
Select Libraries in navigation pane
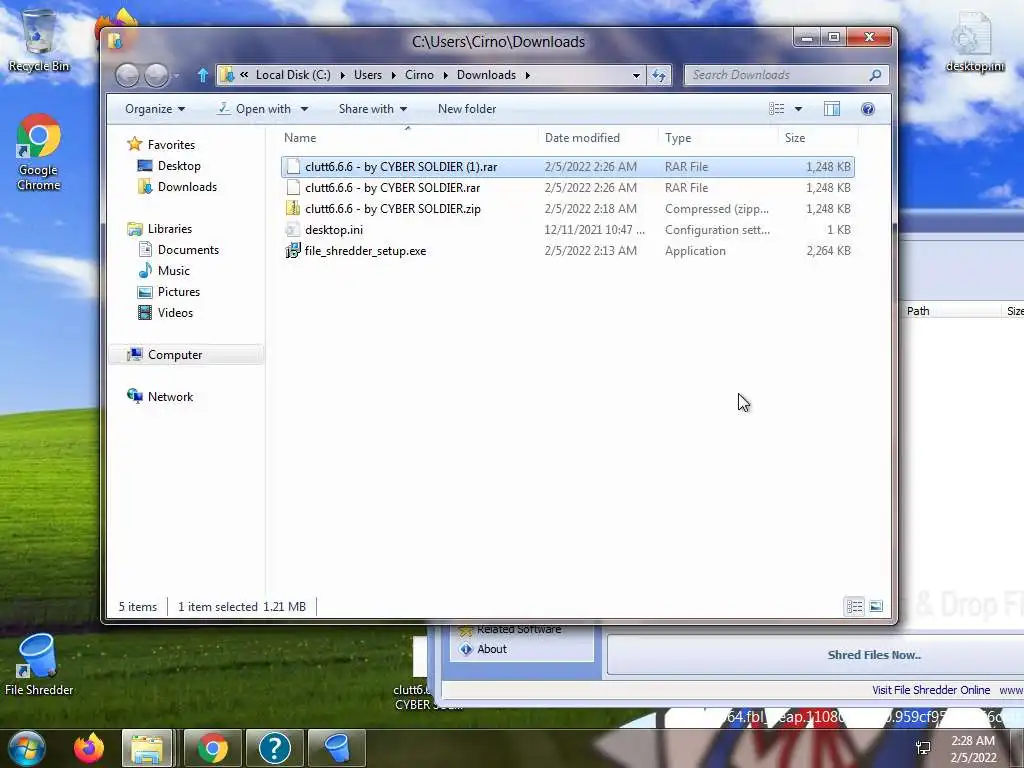click(170, 229)
